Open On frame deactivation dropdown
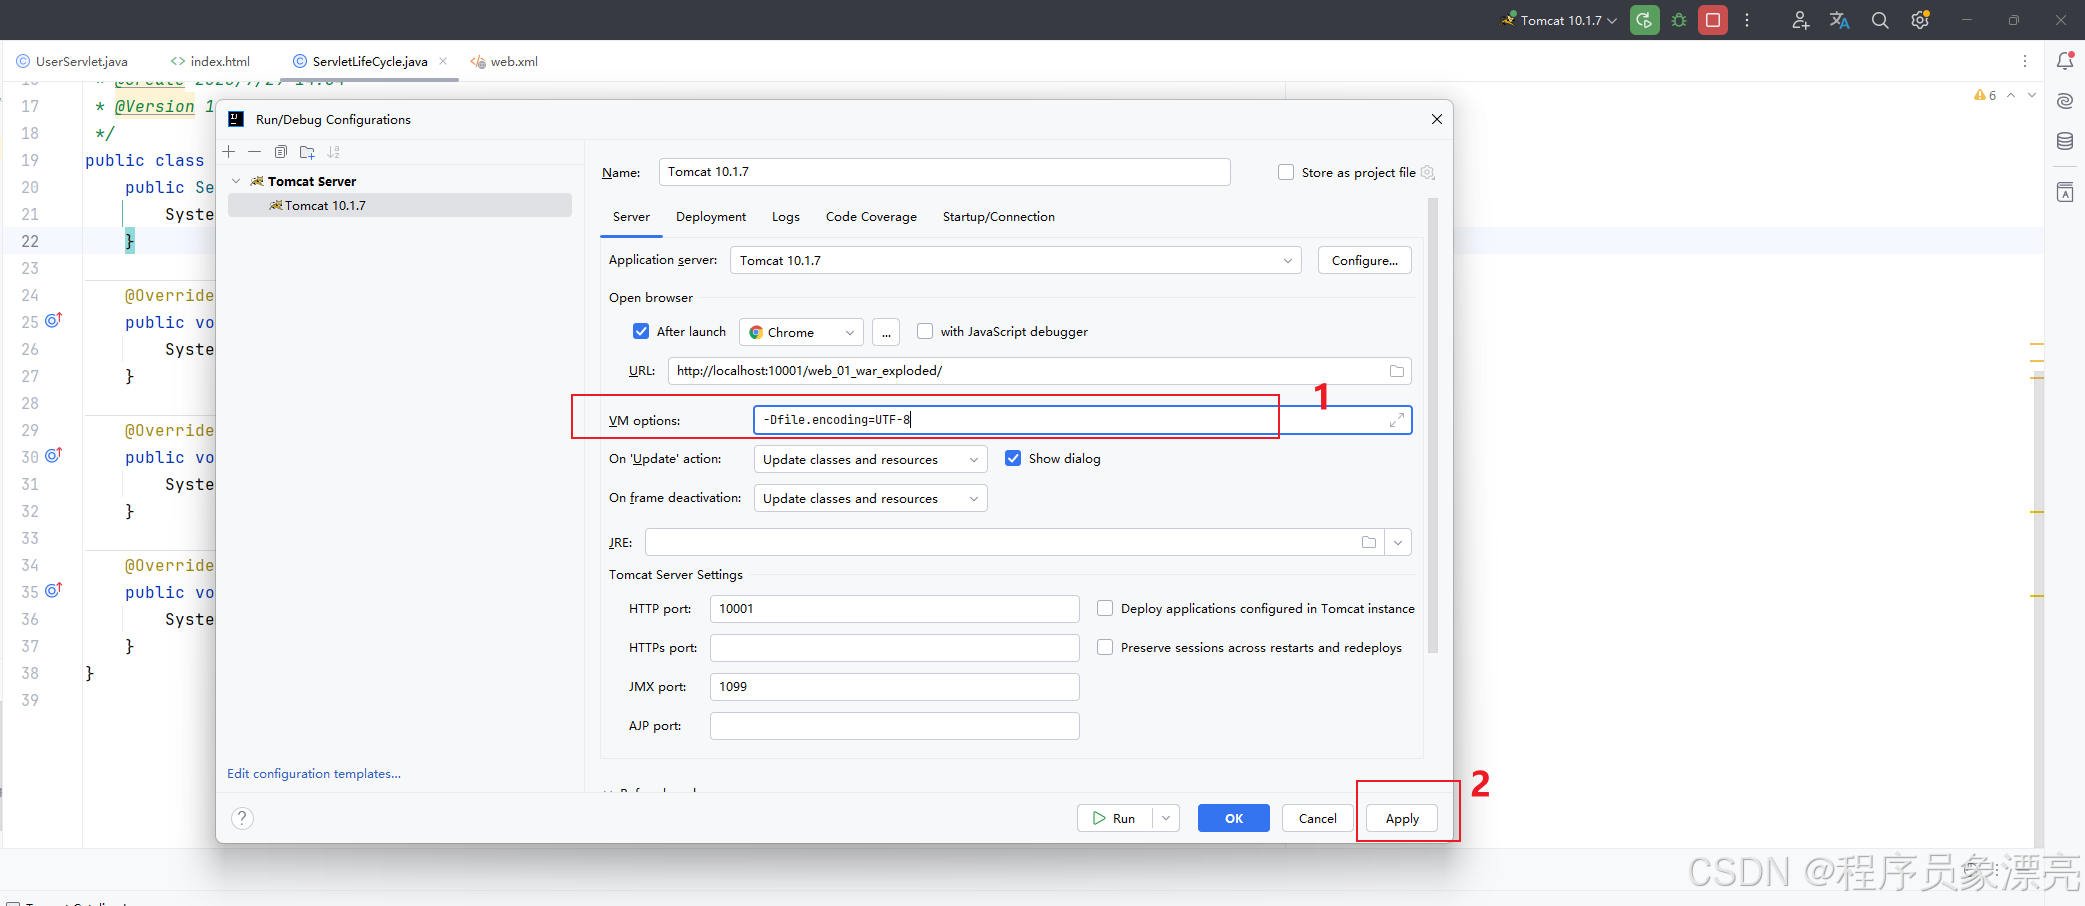2085x906 pixels. tap(870, 498)
